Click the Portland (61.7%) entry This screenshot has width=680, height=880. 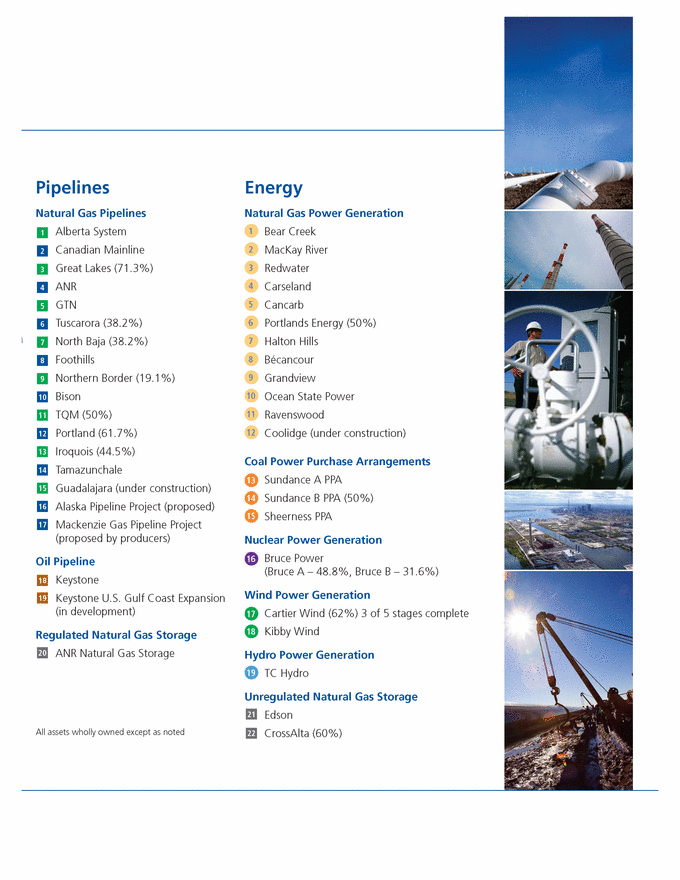(x=97, y=433)
